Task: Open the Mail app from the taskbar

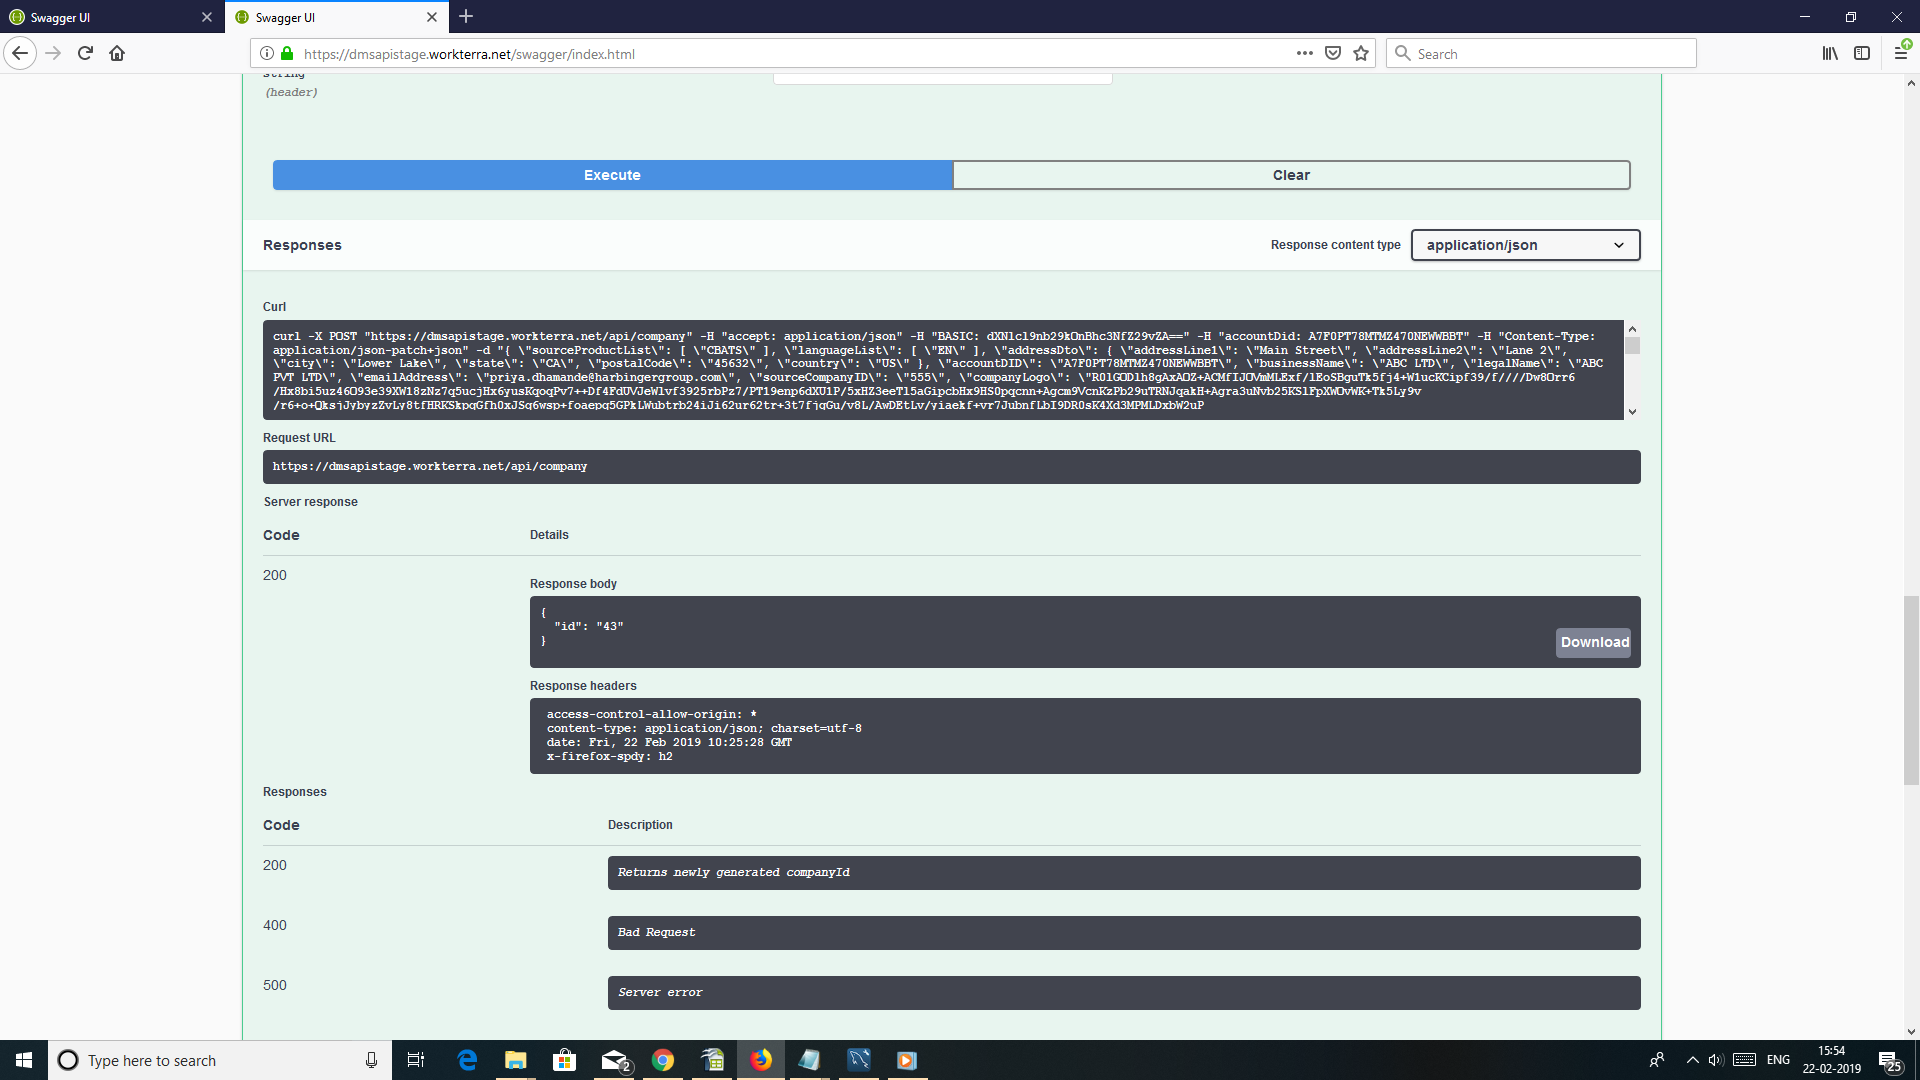Action: 613,1060
